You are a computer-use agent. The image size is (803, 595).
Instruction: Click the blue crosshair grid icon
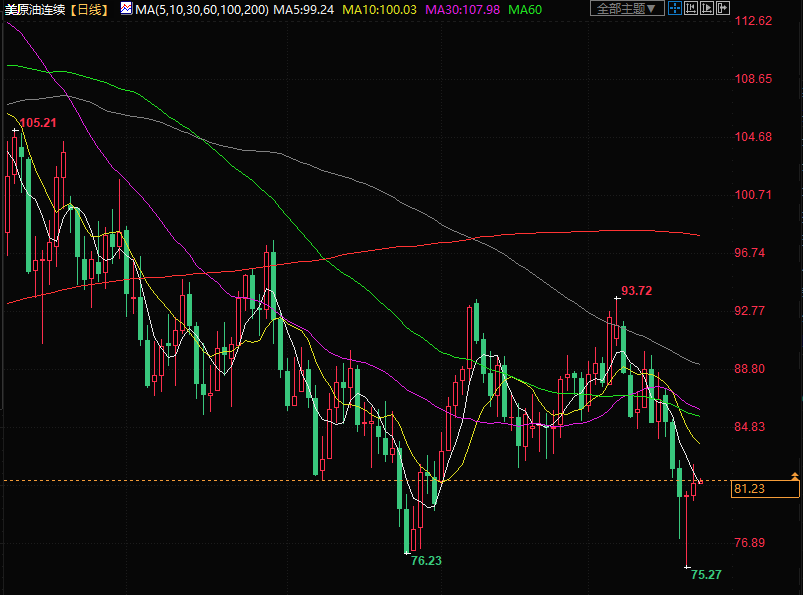tap(675, 9)
